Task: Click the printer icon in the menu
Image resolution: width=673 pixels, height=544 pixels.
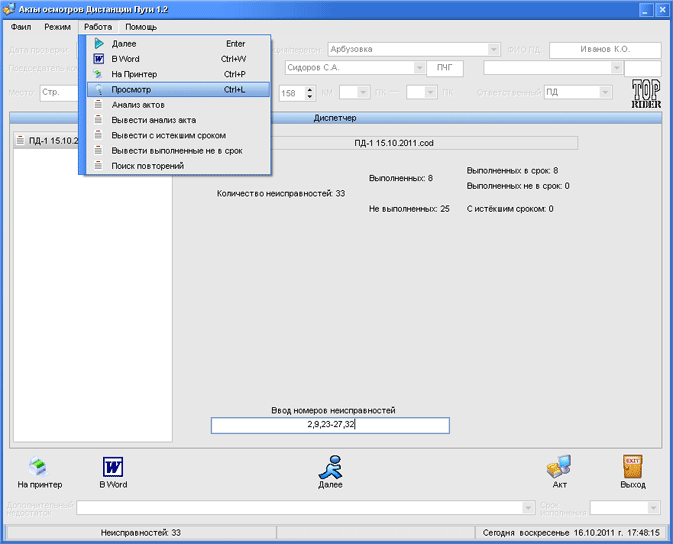Action: tap(99, 74)
